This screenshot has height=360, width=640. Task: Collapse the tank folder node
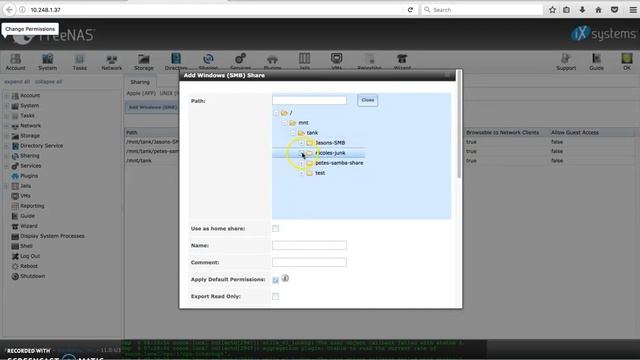tap(293, 133)
